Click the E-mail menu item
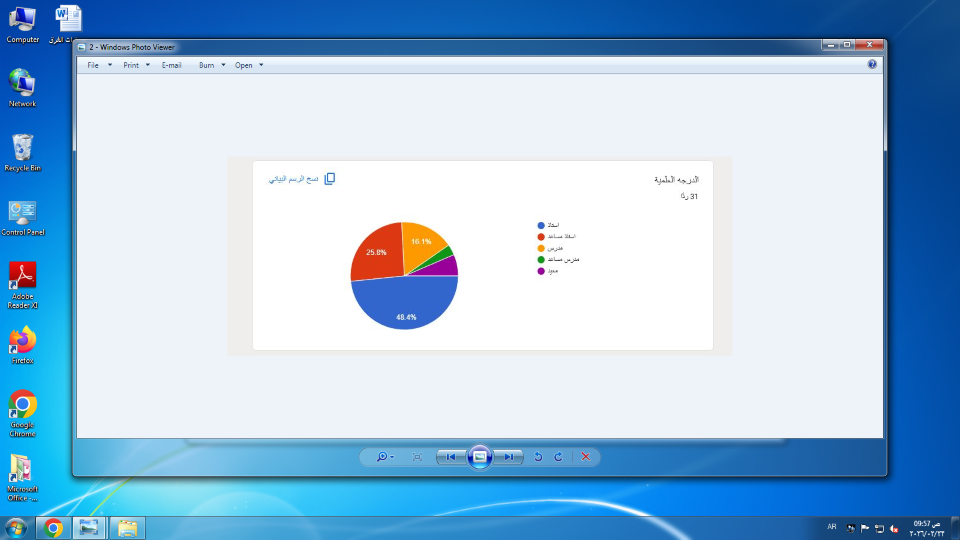 coord(171,65)
